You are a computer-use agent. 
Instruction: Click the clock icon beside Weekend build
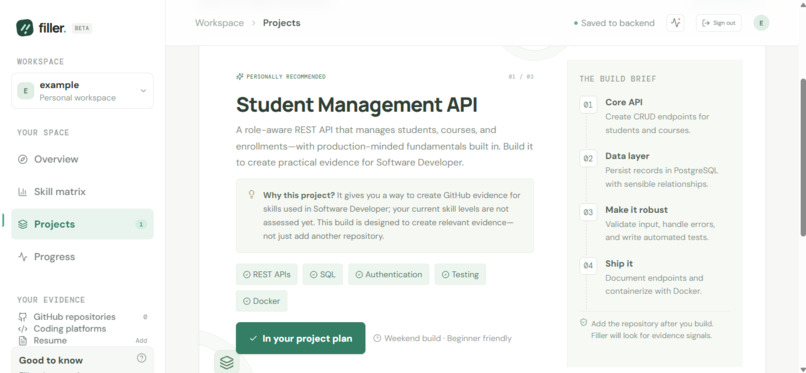pyautogui.click(x=377, y=338)
